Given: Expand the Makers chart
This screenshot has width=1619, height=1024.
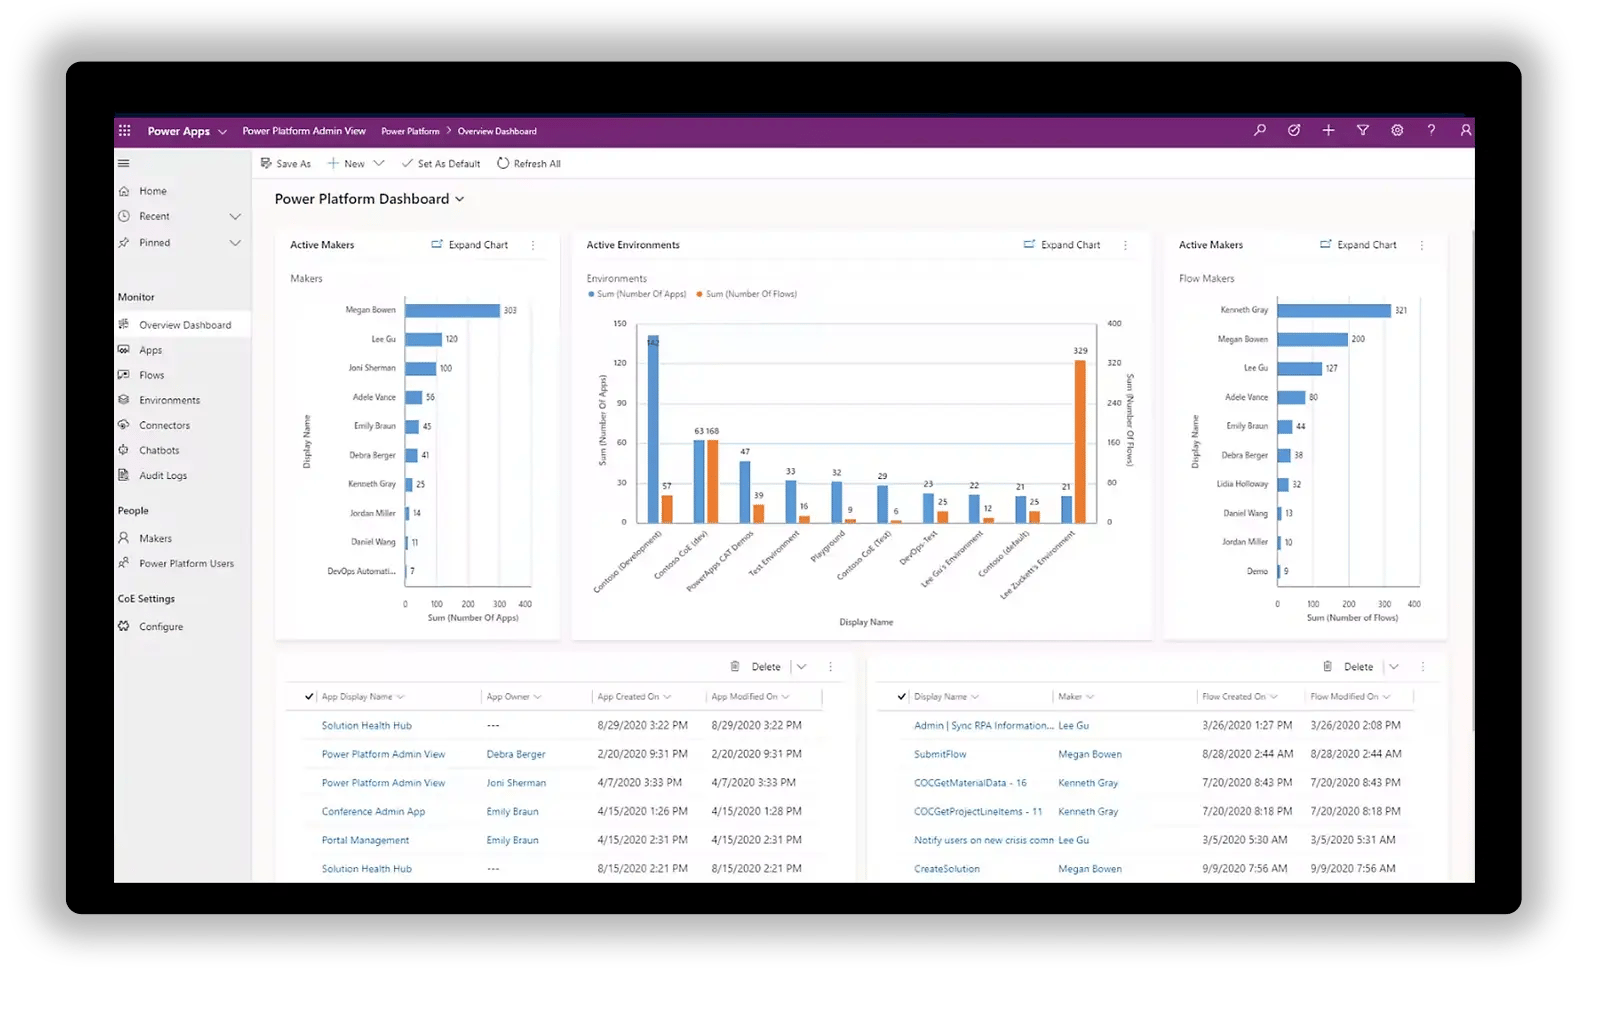Looking at the screenshot, I should click(x=470, y=245).
